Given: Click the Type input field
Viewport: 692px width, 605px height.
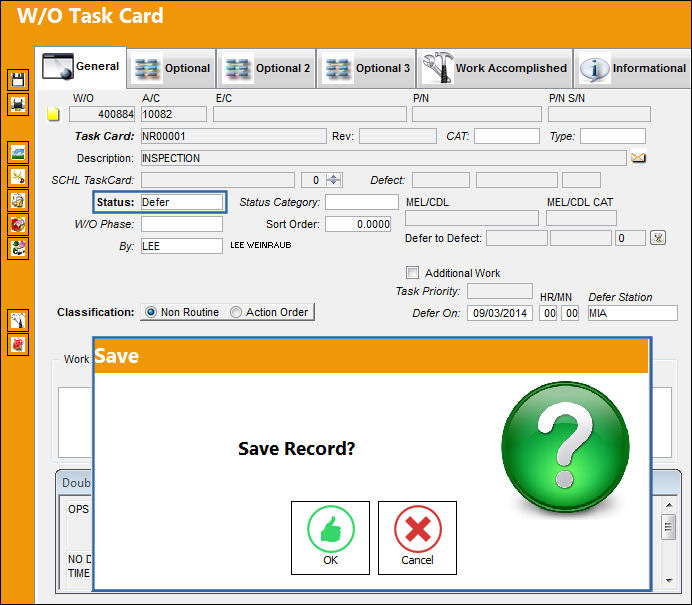Looking at the screenshot, I should 613,136.
